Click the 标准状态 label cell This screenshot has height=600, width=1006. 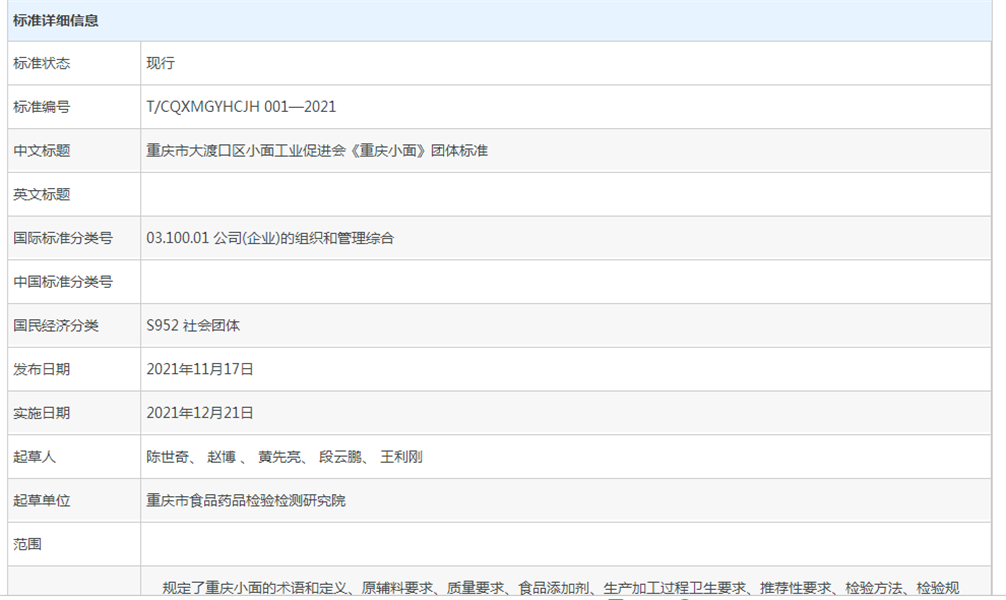coord(42,63)
